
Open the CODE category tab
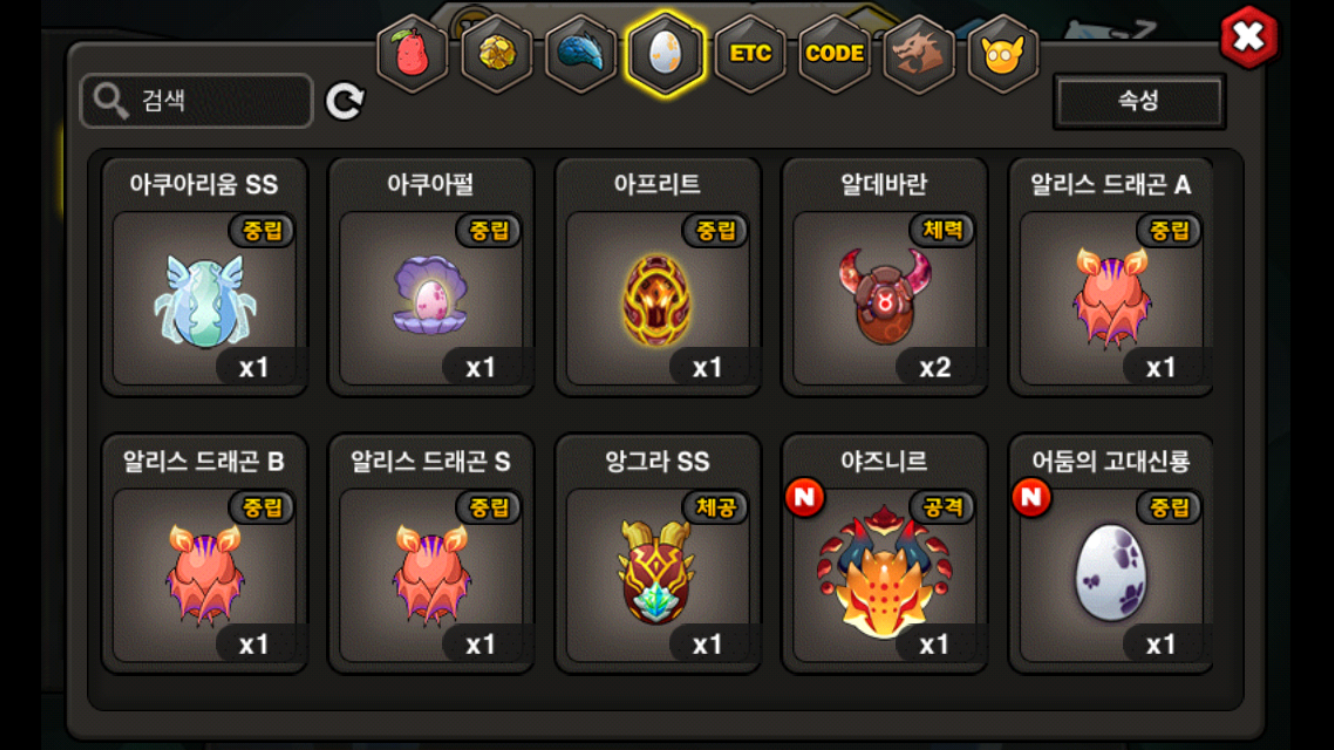pos(835,54)
